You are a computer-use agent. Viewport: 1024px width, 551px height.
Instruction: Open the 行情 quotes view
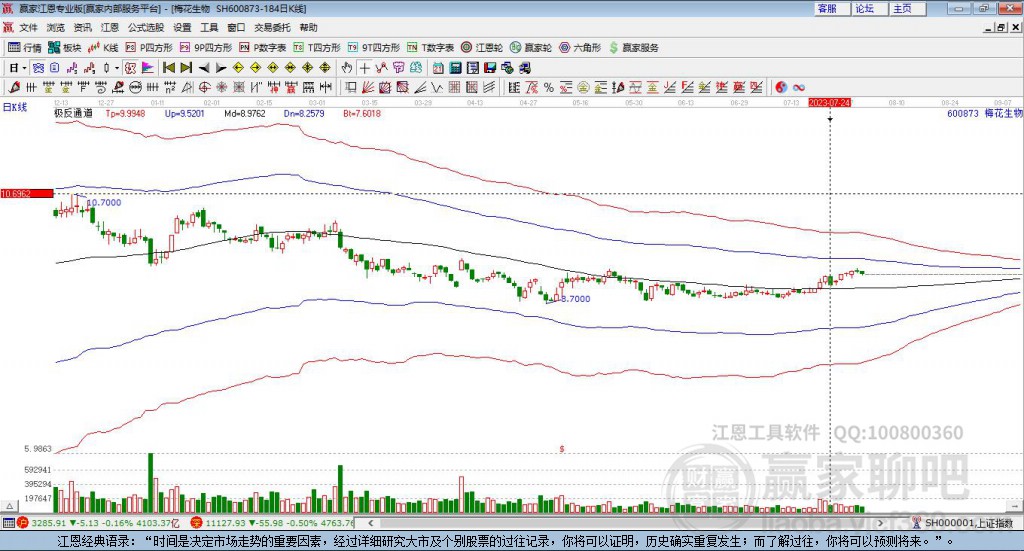point(24,48)
